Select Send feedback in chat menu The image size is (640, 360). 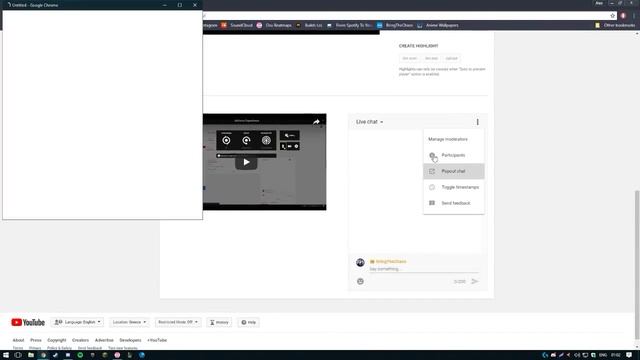click(x=454, y=203)
